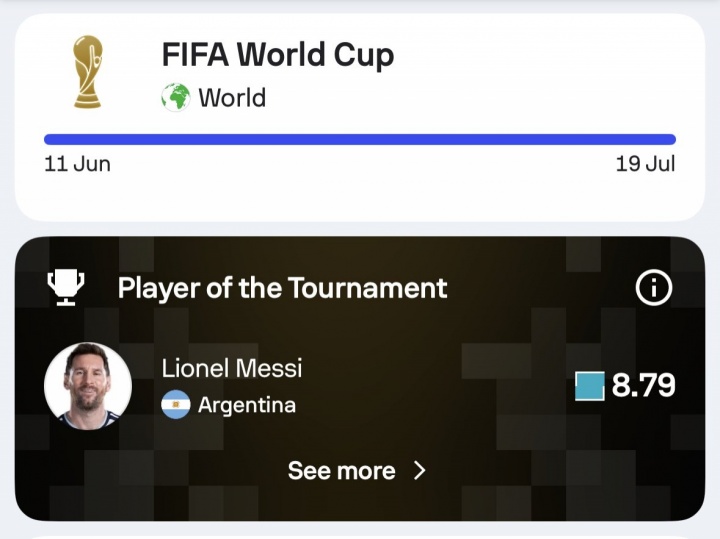Image resolution: width=720 pixels, height=539 pixels.
Task: Click the See more button
Action: coord(357,471)
